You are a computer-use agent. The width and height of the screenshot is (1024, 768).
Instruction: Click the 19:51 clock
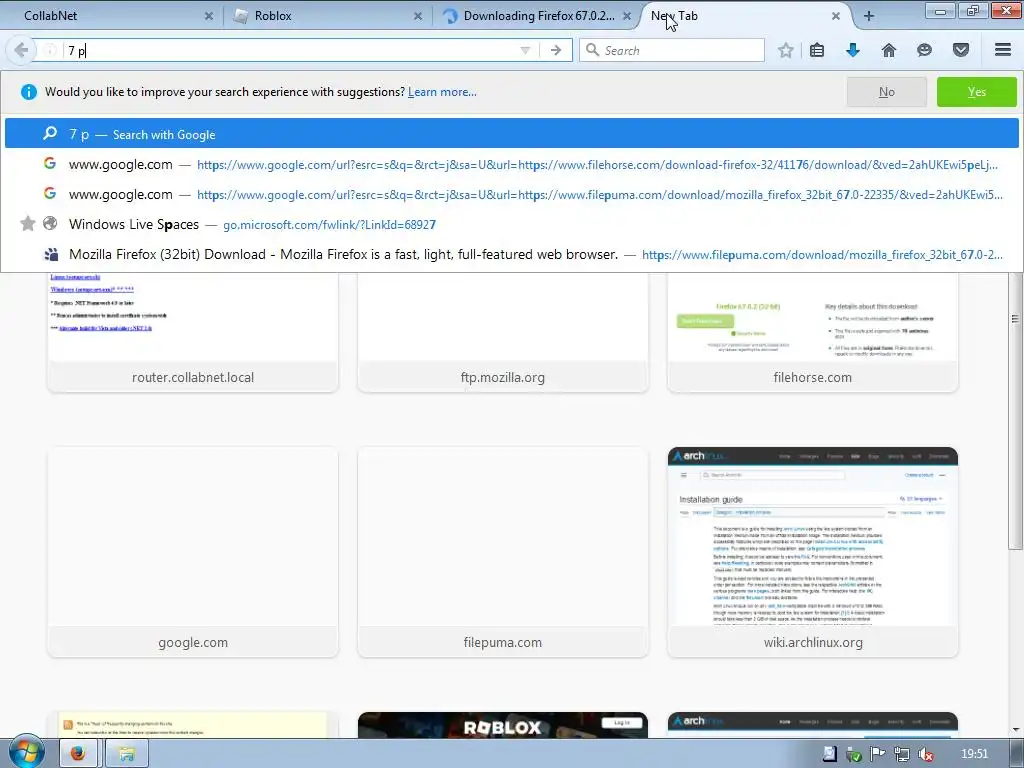(x=974, y=754)
